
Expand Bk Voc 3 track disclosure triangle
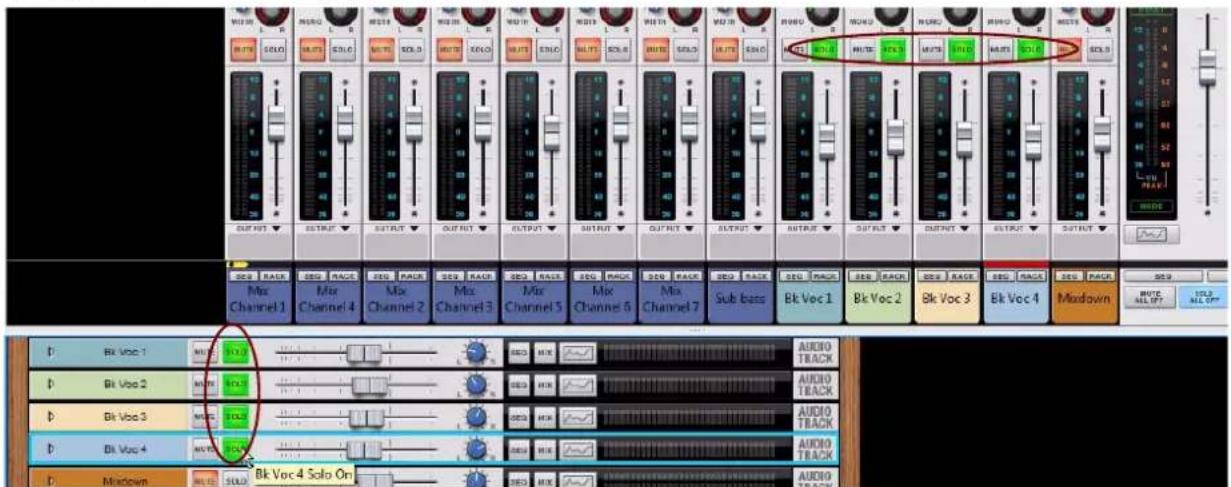[51, 414]
